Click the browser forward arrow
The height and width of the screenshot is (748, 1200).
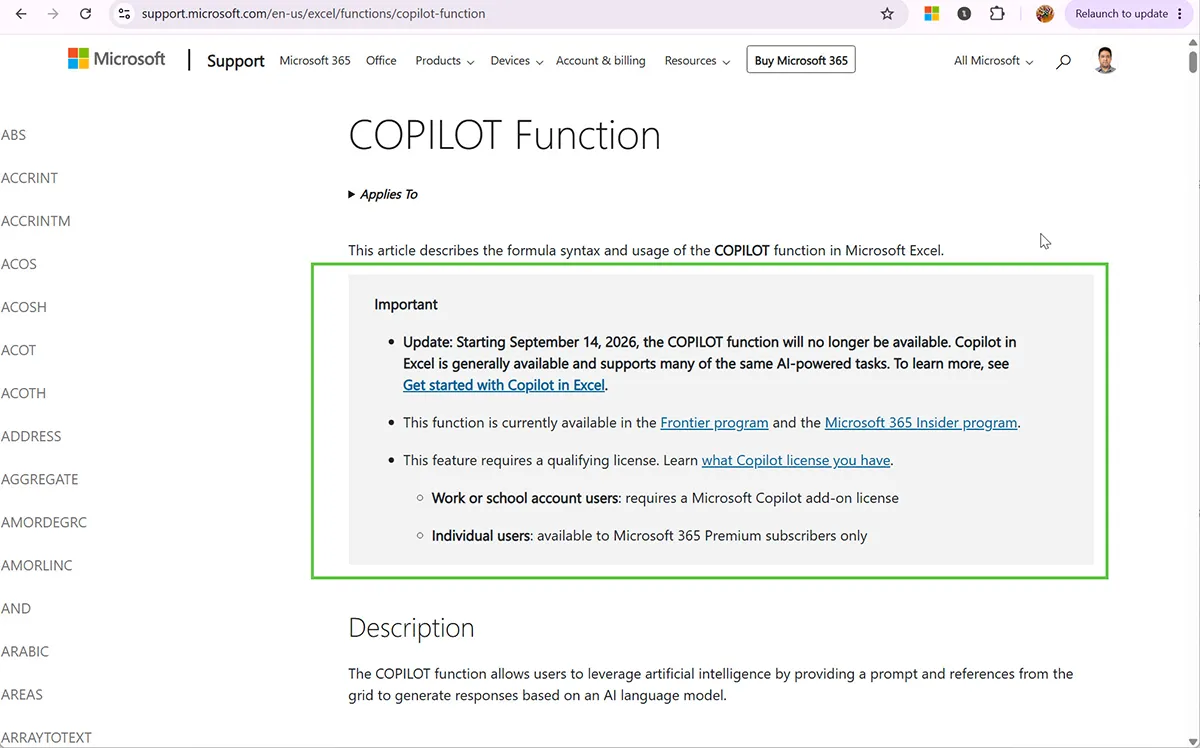coord(53,14)
